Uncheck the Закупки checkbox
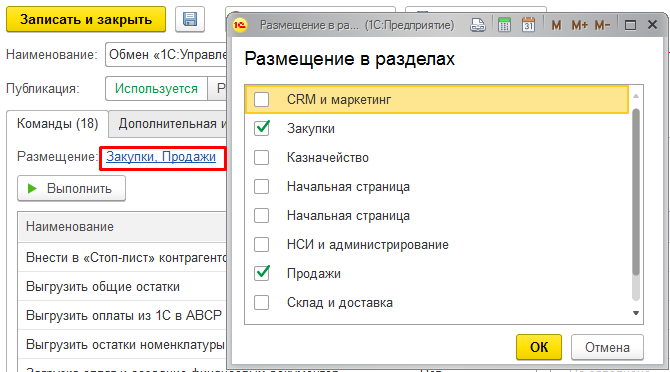Image resolution: width=670 pixels, height=372 pixels. coord(262,128)
